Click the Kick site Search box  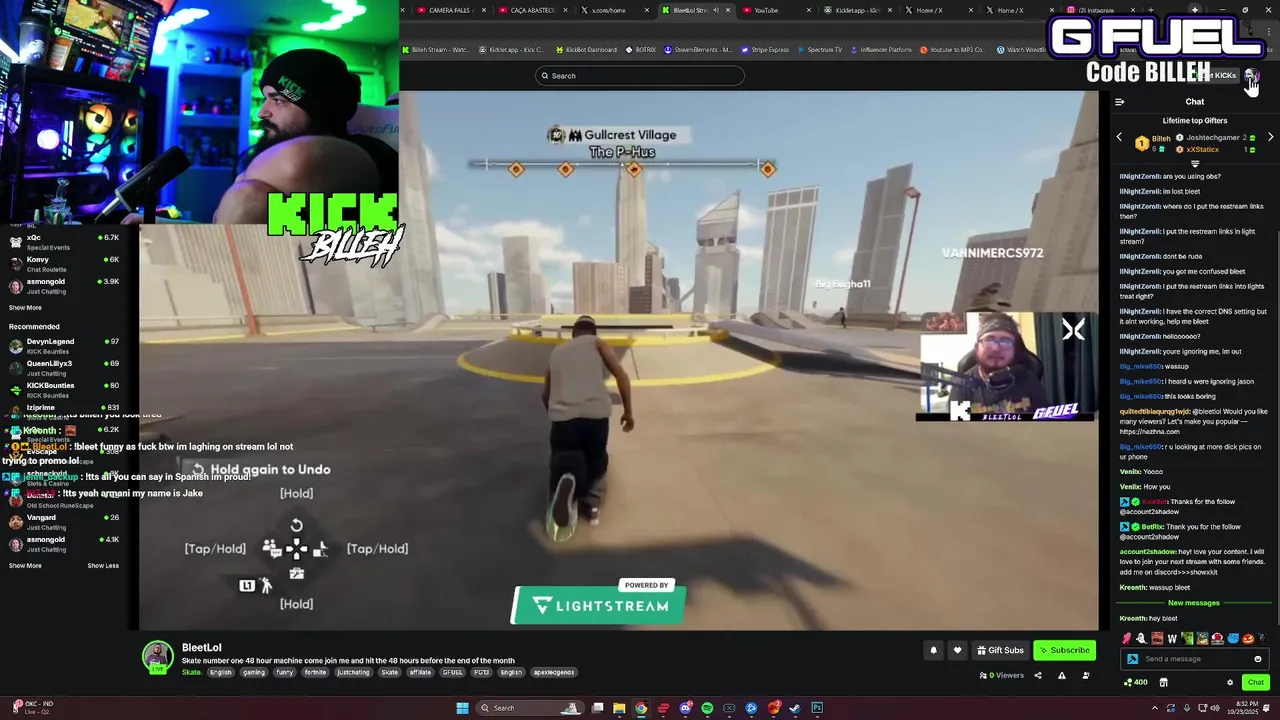coord(640,76)
